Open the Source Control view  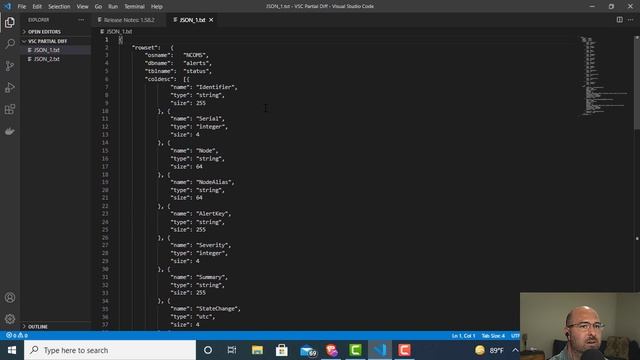coord(10,66)
